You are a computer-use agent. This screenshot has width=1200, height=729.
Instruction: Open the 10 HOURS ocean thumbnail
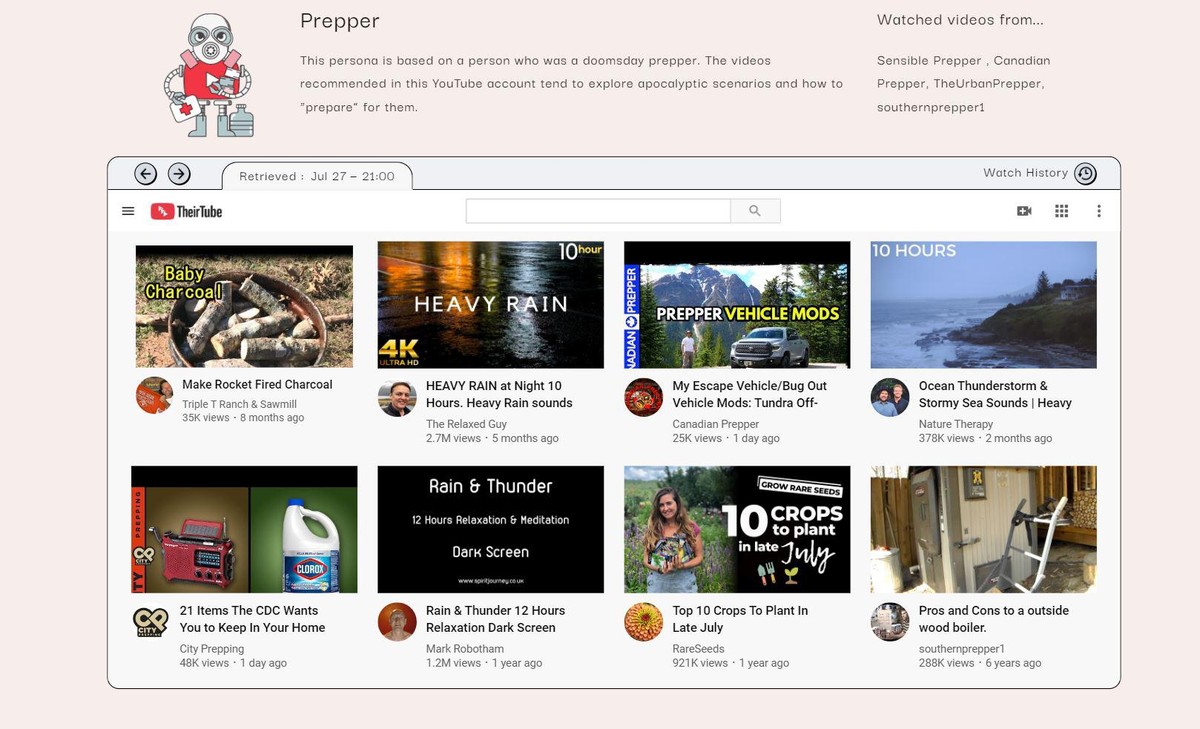pos(983,305)
